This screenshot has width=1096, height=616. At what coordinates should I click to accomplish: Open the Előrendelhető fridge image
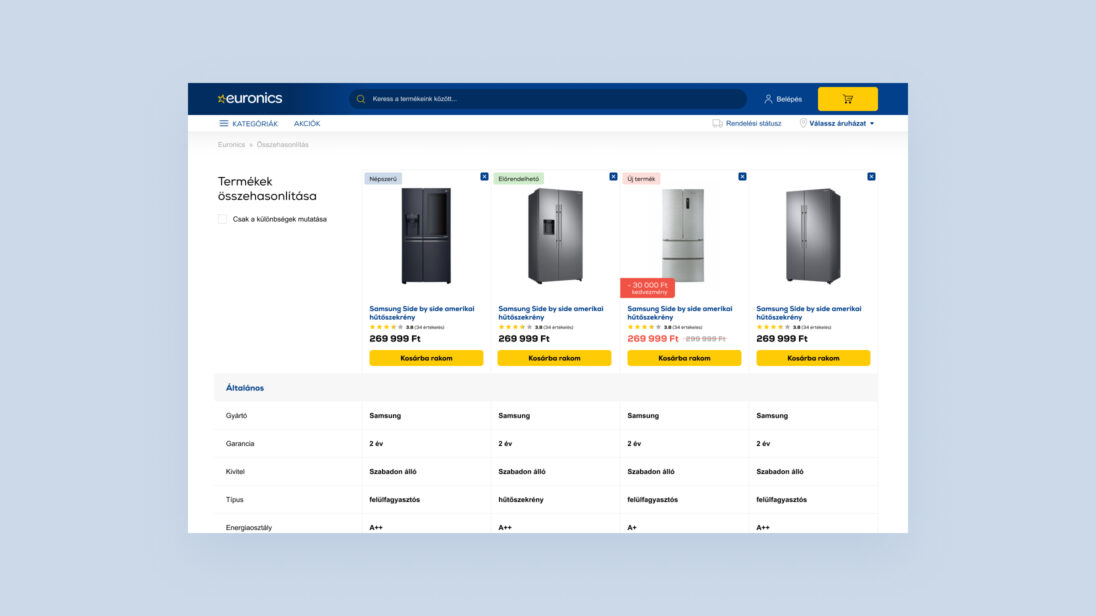(x=555, y=236)
